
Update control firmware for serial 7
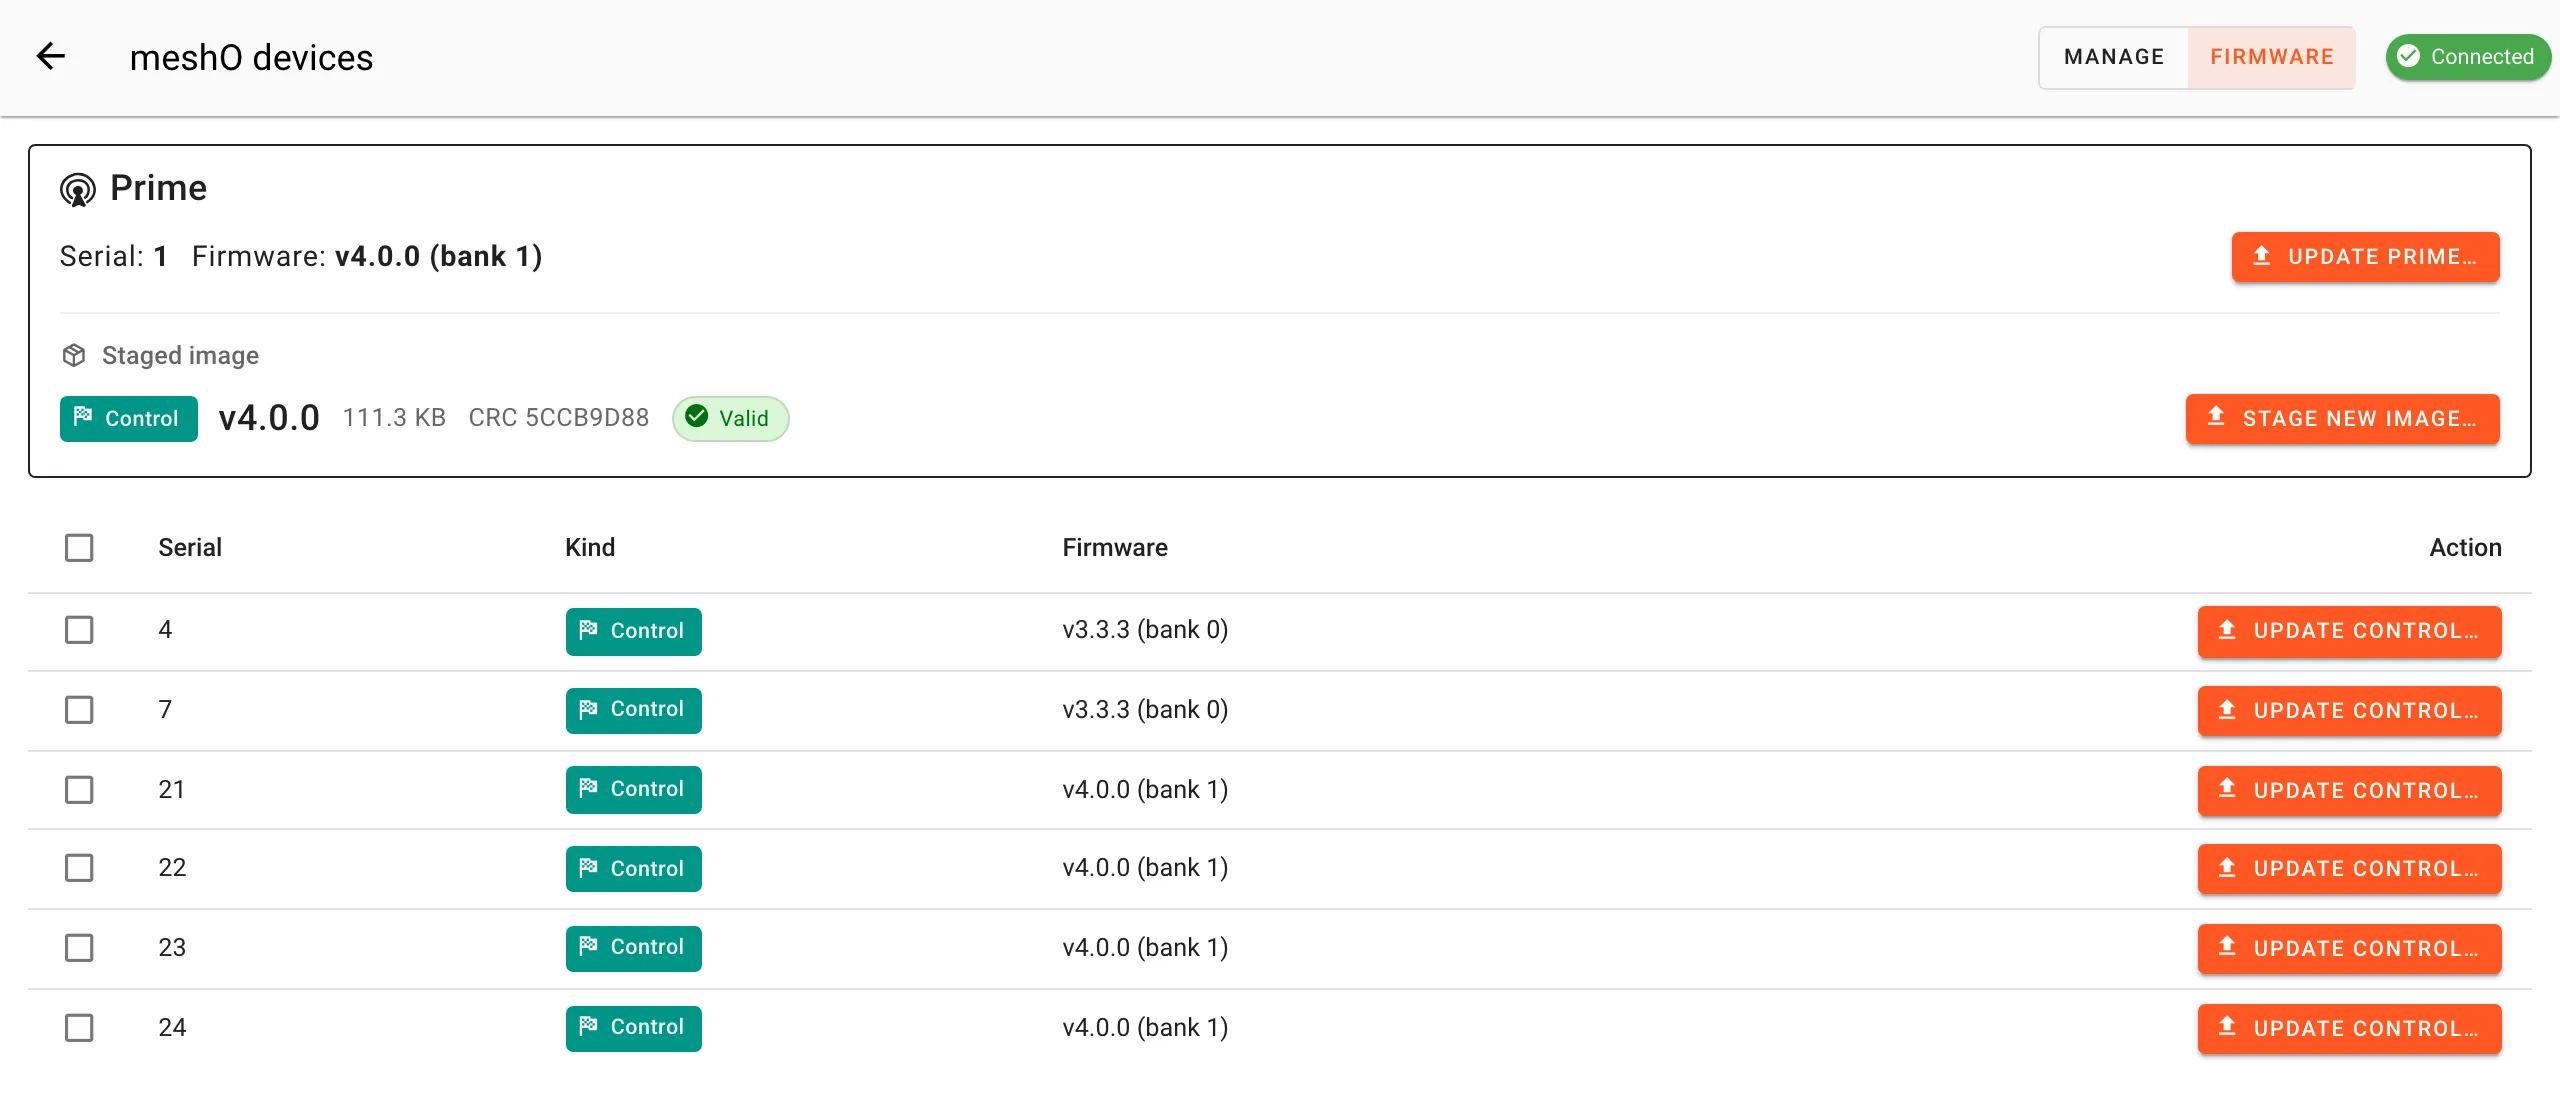pyautogui.click(x=2349, y=711)
